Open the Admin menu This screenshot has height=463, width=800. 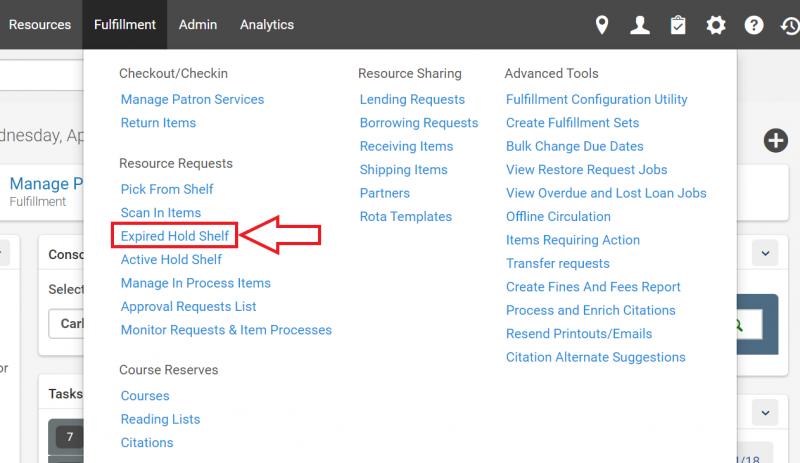(x=198, y=25)
